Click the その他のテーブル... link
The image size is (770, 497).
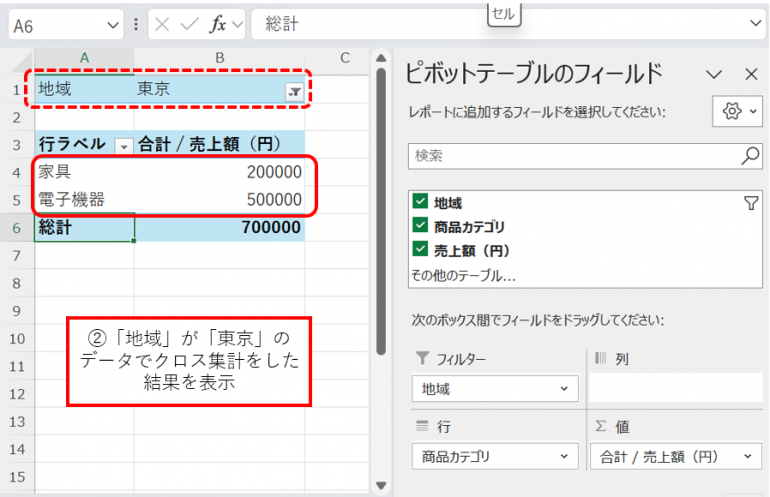[x=463, y=273]
